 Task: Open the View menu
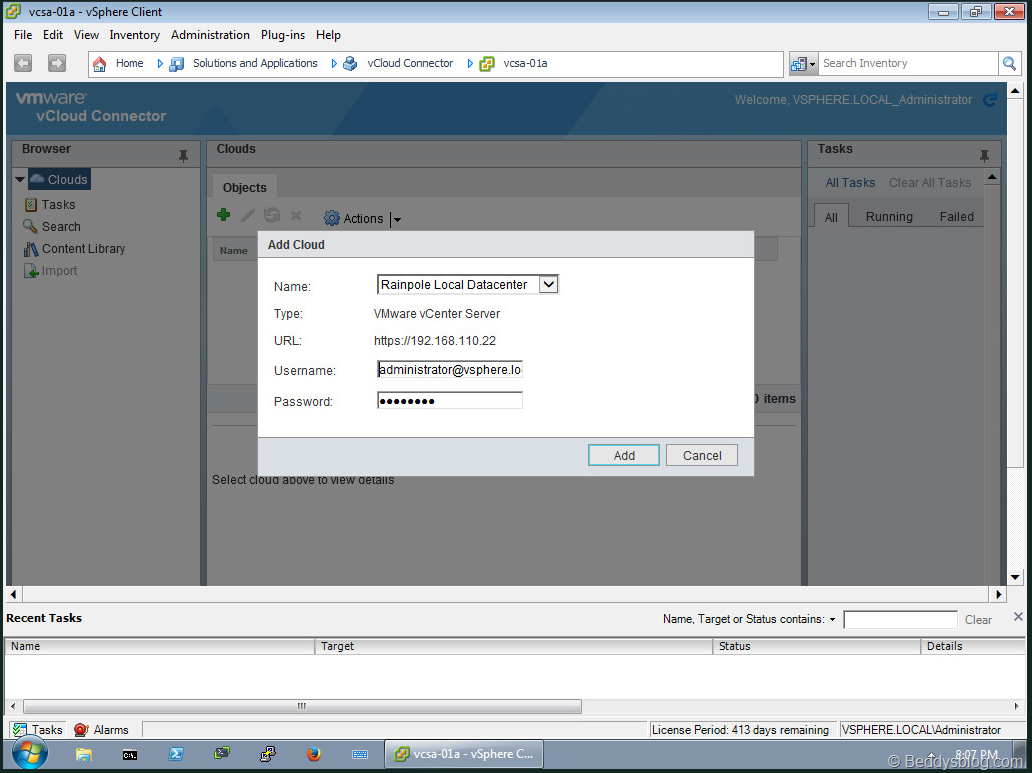(86, 35)
